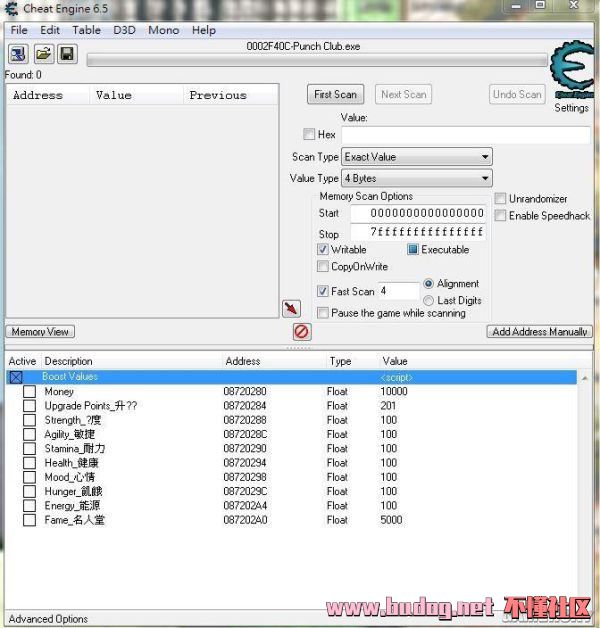Open Memory View button
The width and height of the screenshot is (600, 628).
40,332
